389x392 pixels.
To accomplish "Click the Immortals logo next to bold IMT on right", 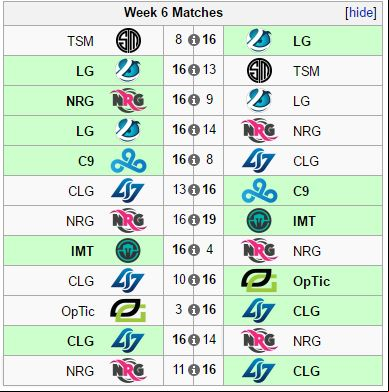I will click(x=259, y=221).
